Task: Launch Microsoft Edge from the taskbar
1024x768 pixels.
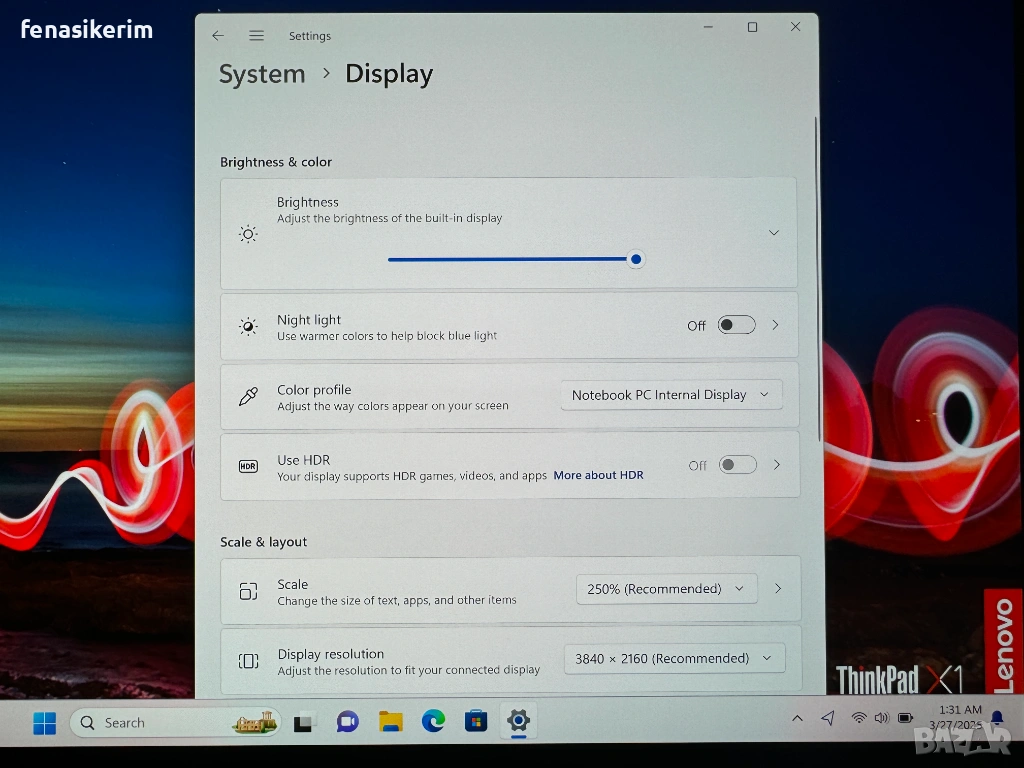Action: (x=433, y=721)
